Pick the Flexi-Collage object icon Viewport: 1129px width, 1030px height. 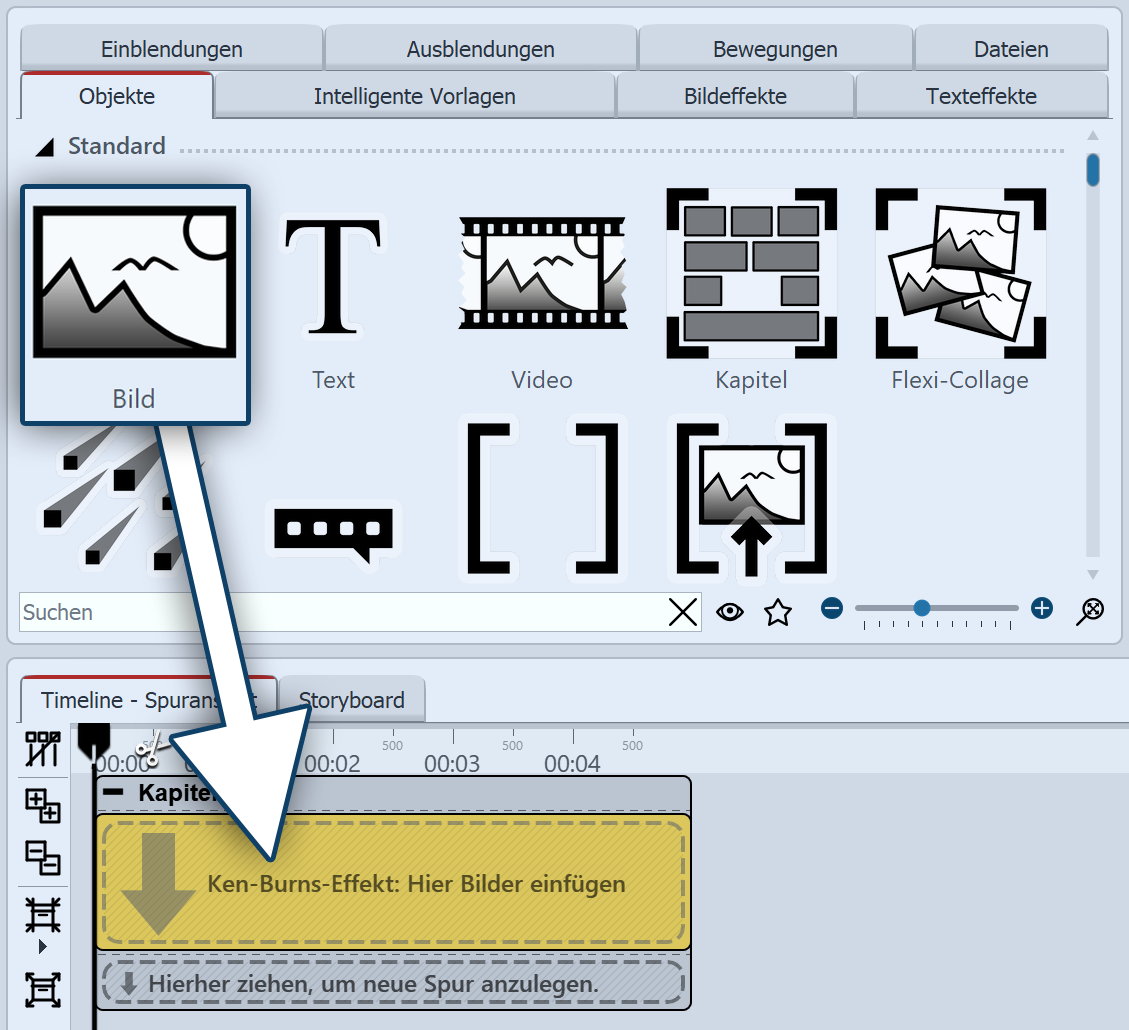coord(960,273)
